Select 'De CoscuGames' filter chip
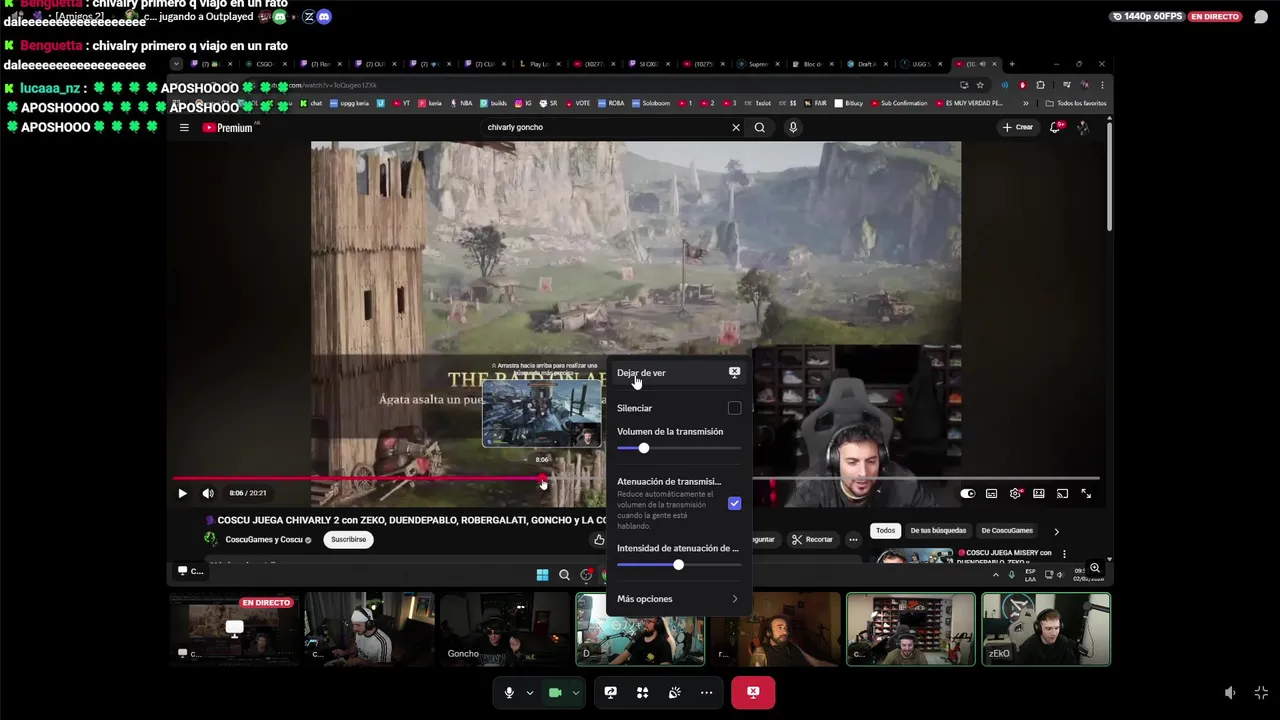This screenshot has height=720, width=1280. [x=1007, y=531]
